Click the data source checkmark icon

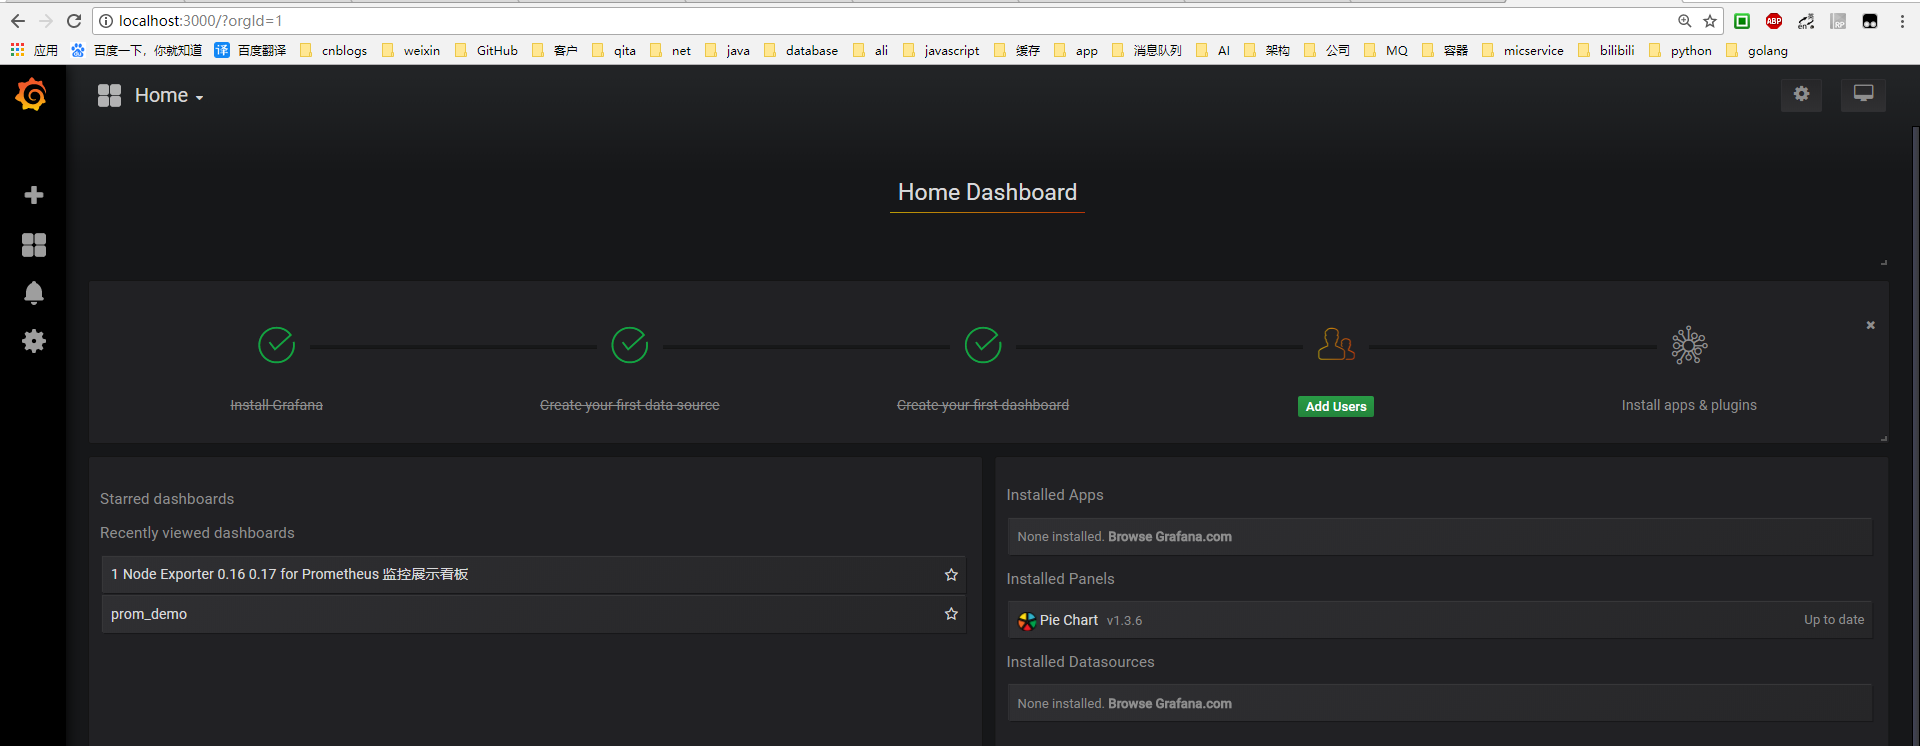pyautogui.click(x=630, y=345)
